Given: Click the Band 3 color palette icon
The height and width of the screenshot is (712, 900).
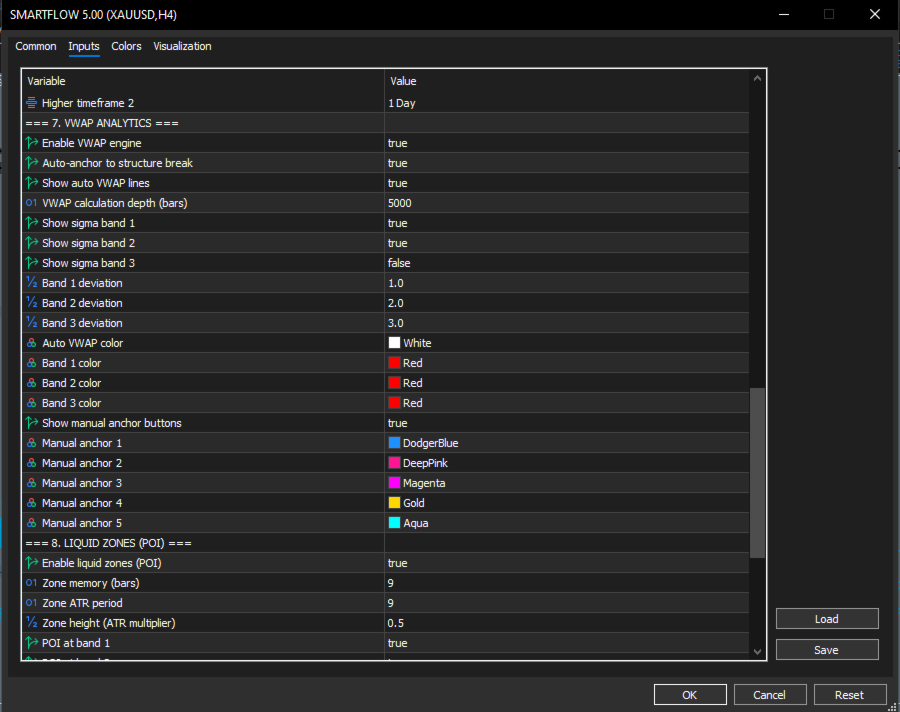Looking at the screenshot, I should [32, 403].
